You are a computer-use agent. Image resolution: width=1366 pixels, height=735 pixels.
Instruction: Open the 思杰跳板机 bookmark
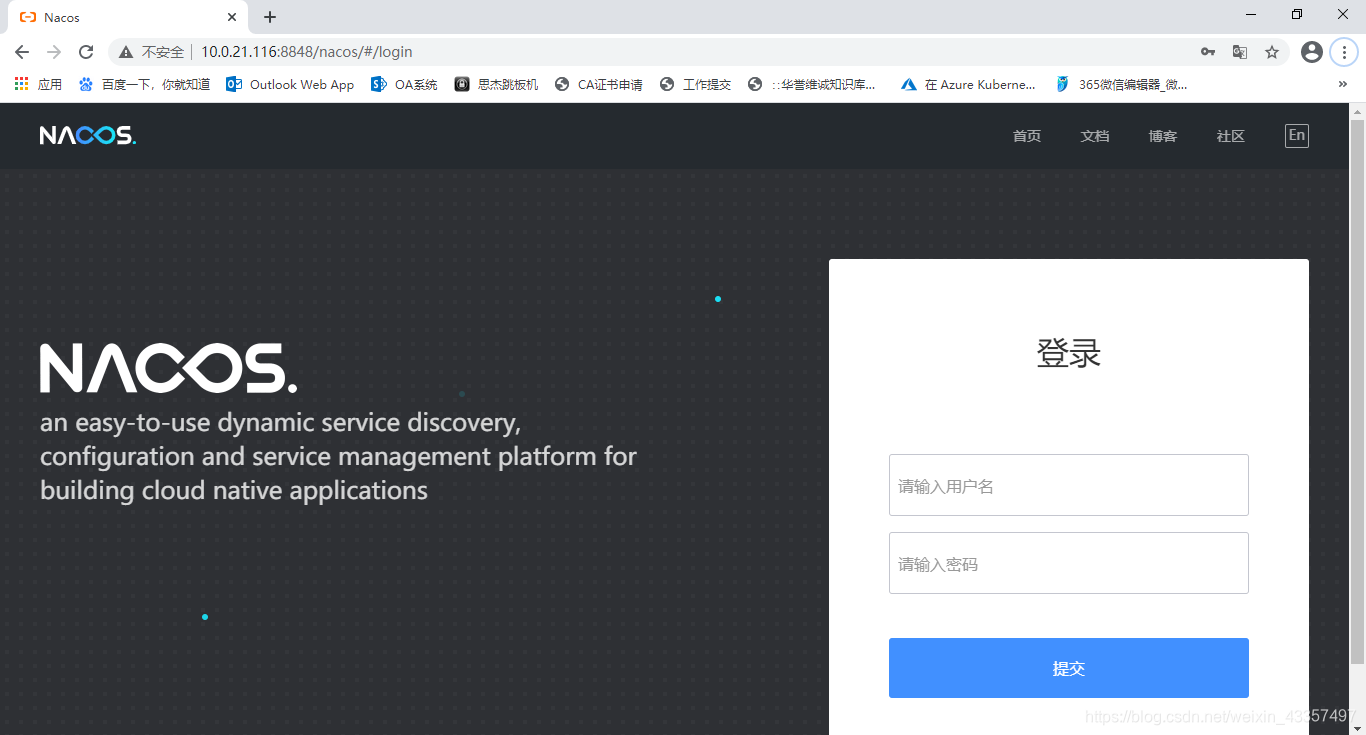click(x=496, y=85)
